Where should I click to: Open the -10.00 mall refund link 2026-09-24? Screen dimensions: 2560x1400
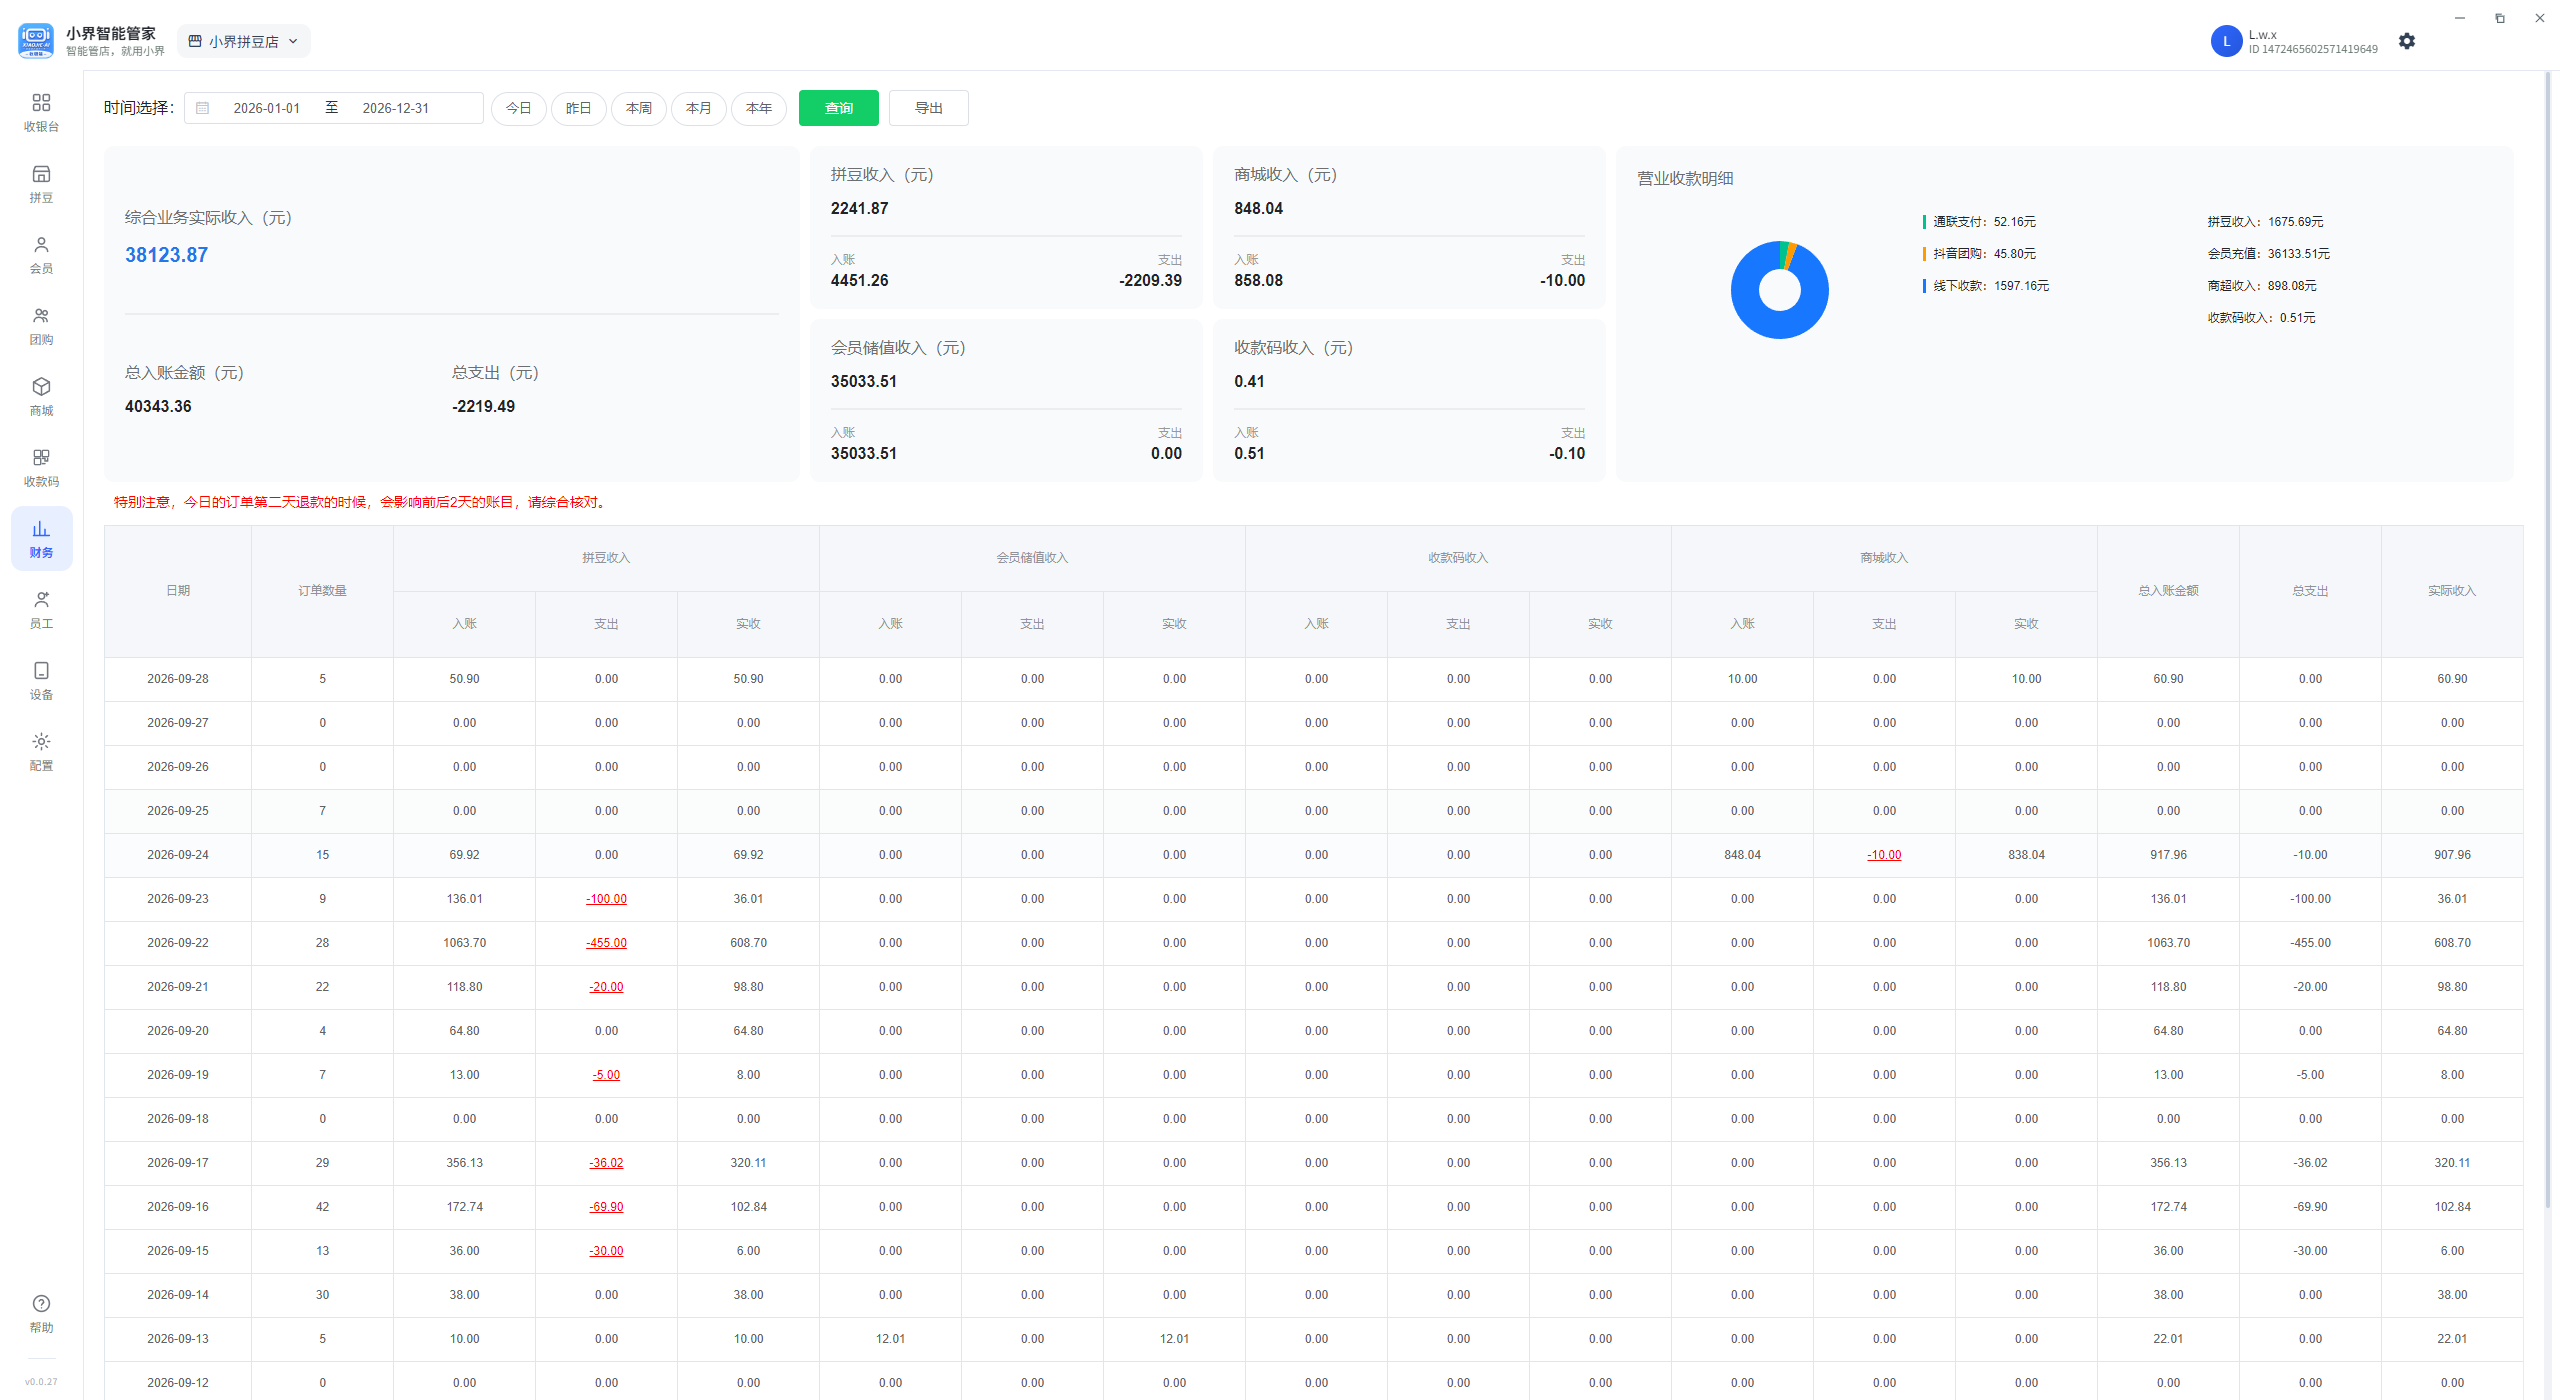point(1884,855)
